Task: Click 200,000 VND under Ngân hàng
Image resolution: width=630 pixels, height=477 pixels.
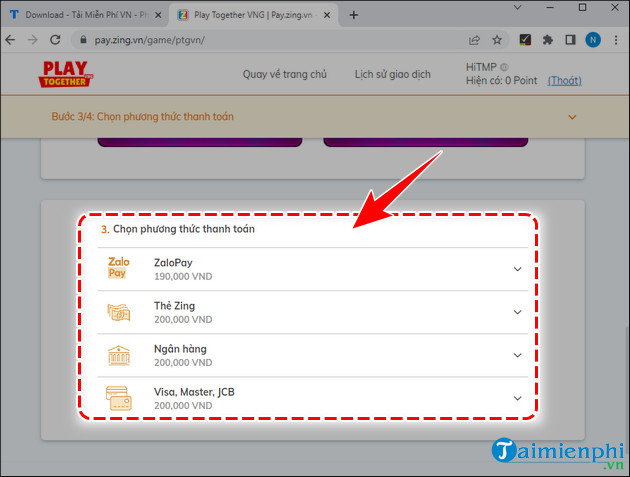Action: [183, 362]
